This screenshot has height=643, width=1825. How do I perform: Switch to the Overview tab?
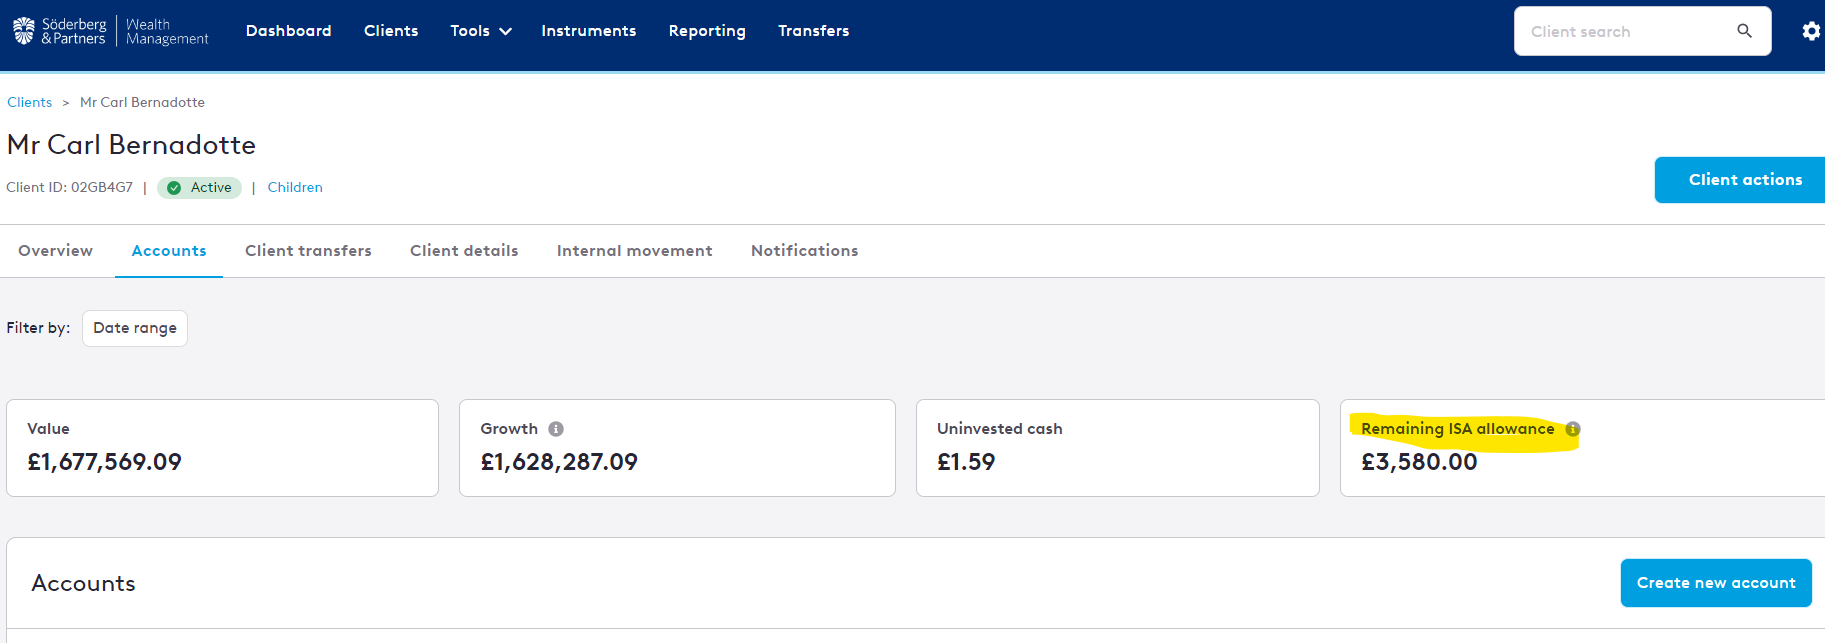[x=55, y=251]
